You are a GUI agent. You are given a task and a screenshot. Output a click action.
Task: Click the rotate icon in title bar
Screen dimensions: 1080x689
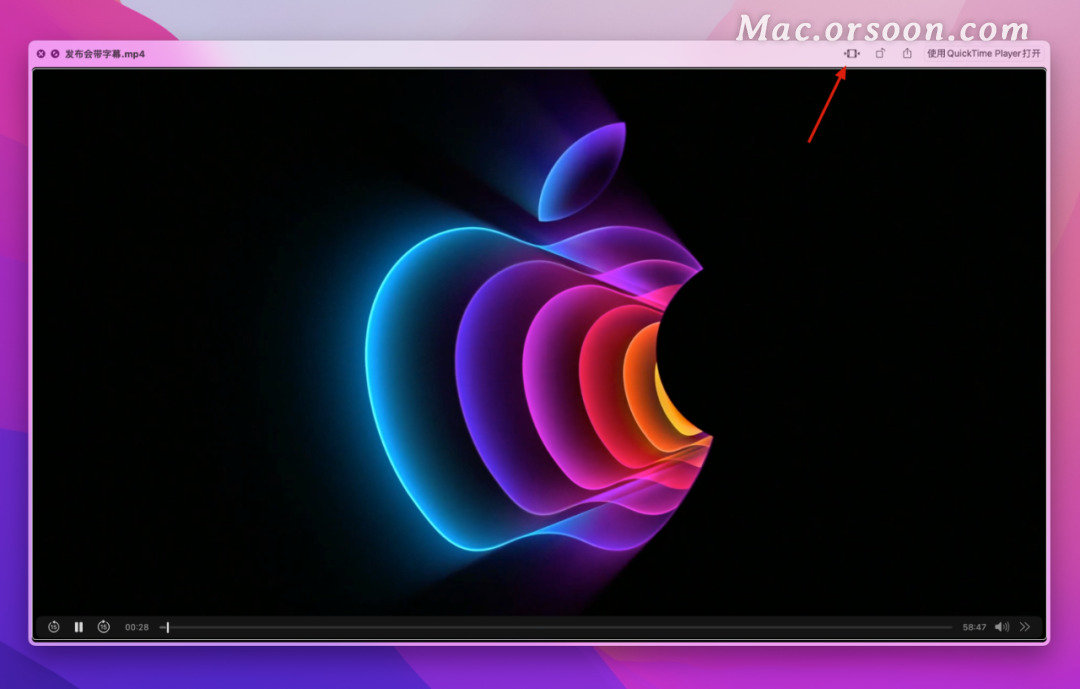880,54
